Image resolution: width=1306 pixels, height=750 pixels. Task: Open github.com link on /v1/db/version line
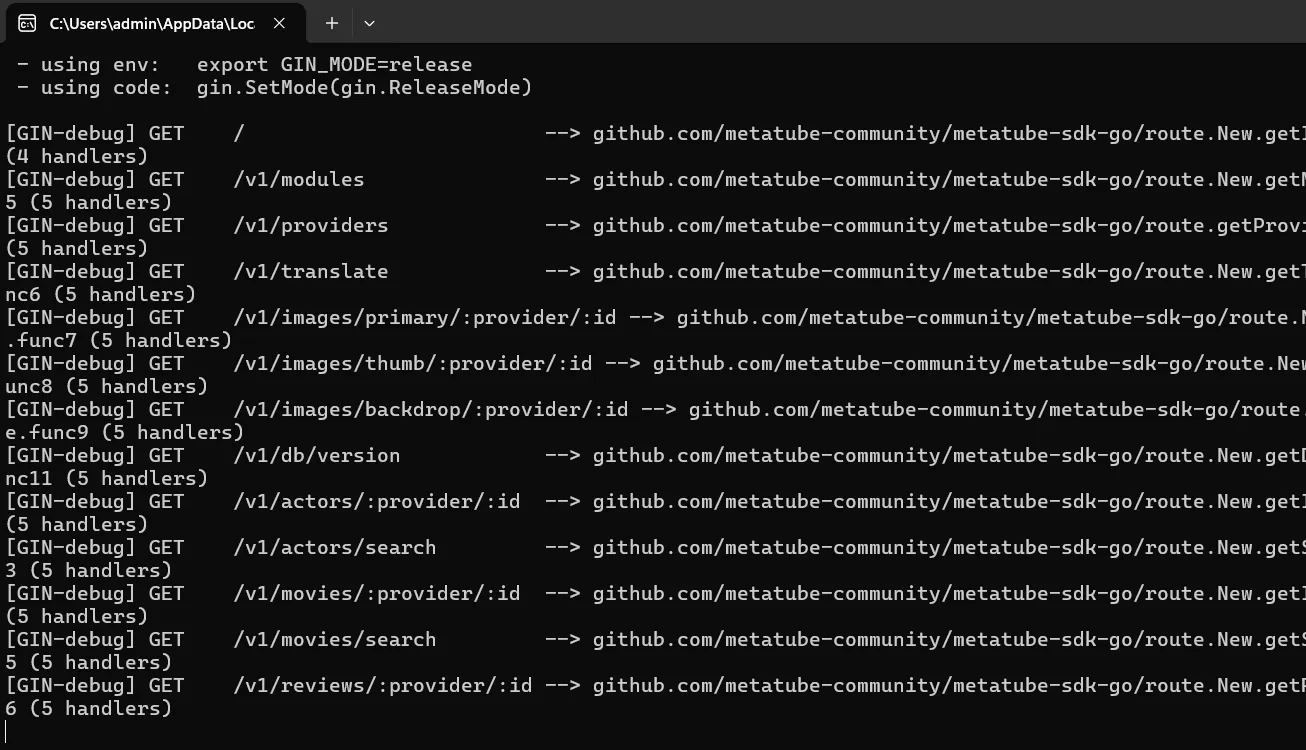click(949, 456)
